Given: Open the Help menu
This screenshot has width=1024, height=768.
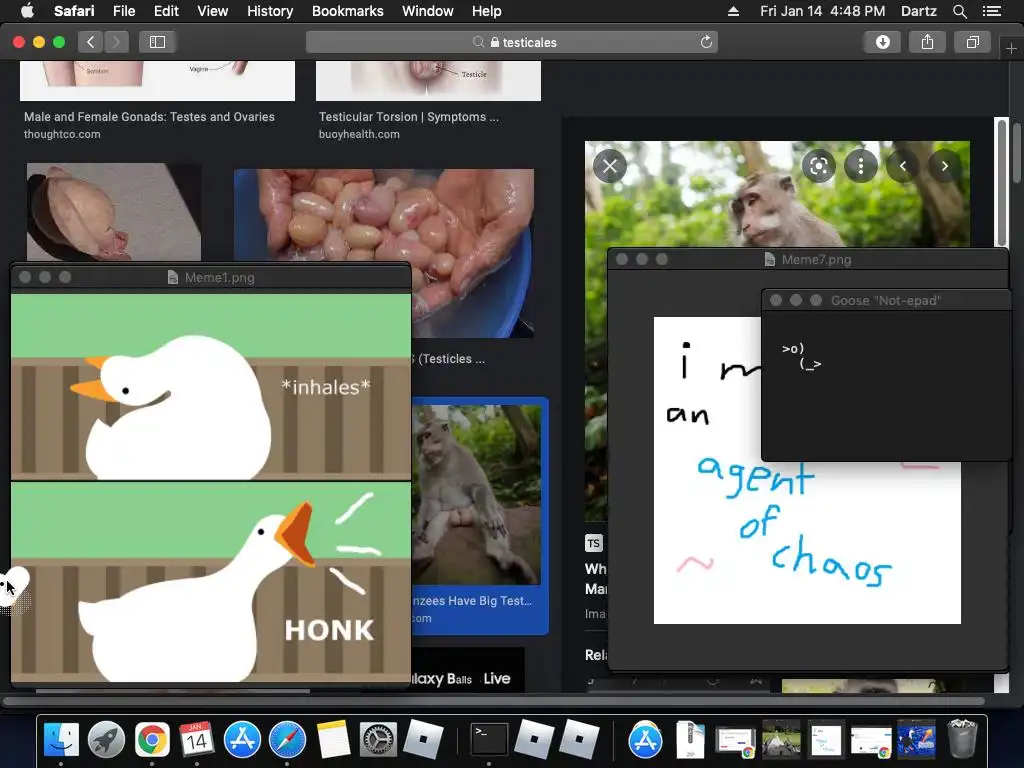Looking at the screenshot, I should (x=487, y=11).
